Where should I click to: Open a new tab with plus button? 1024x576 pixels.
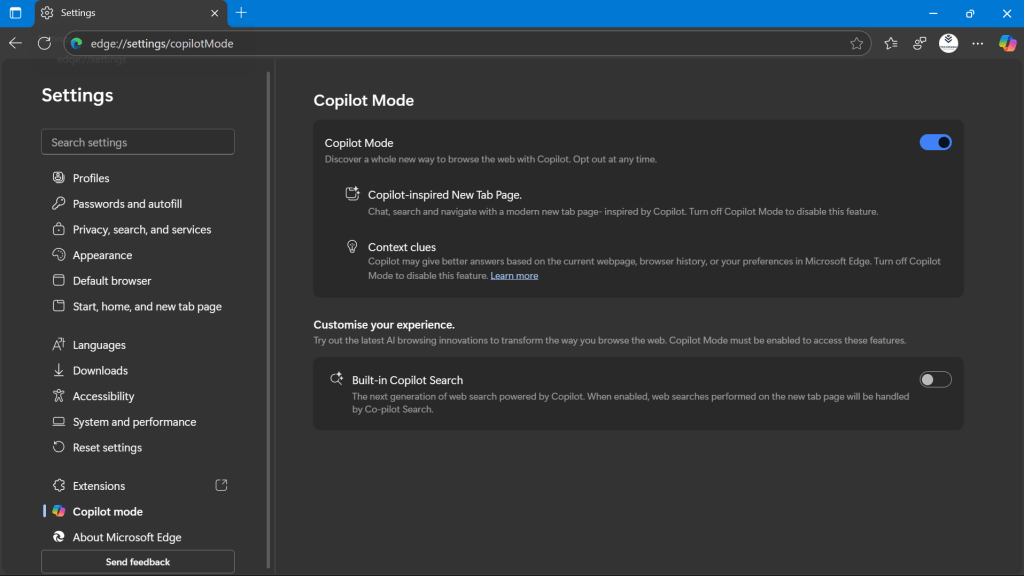pyautogui.click(x=241, y=12)
